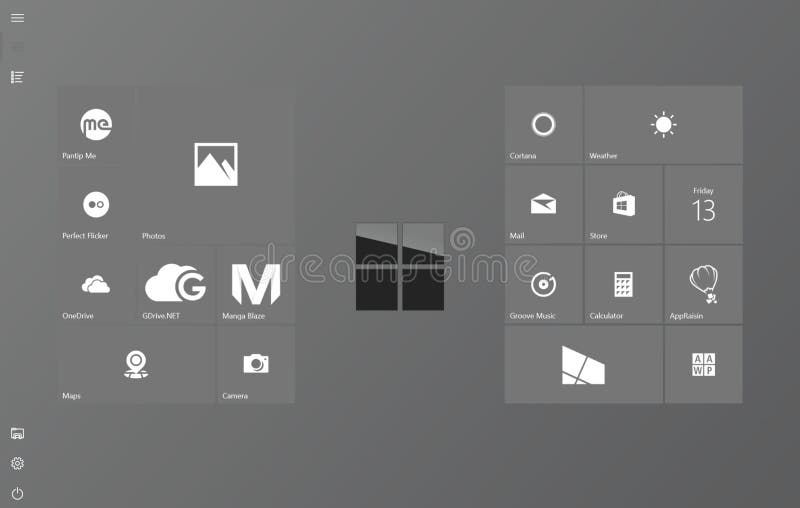This screenshot has width=800, height=508.
Task: Open the Groove Music tile
Action: tap(543, 285)
